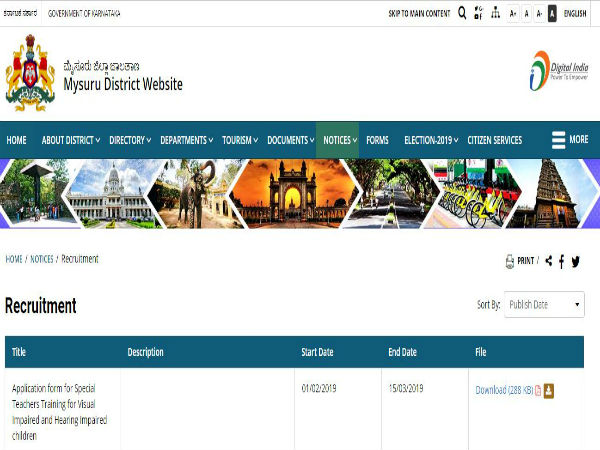This screenshot has height=450, width=600.
Task: Open the Forms menu item
Action: tap(377, 140)
